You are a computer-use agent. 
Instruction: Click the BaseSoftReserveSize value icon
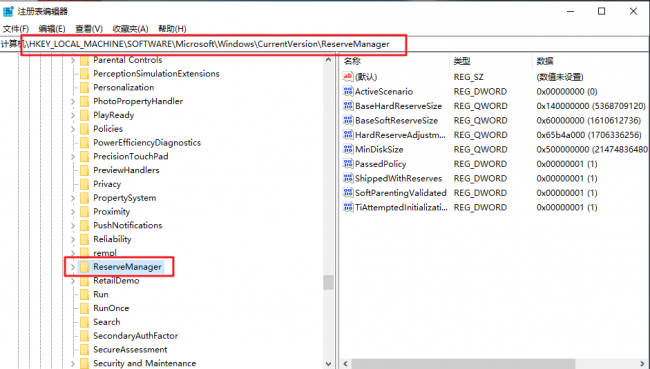point(348,120)
